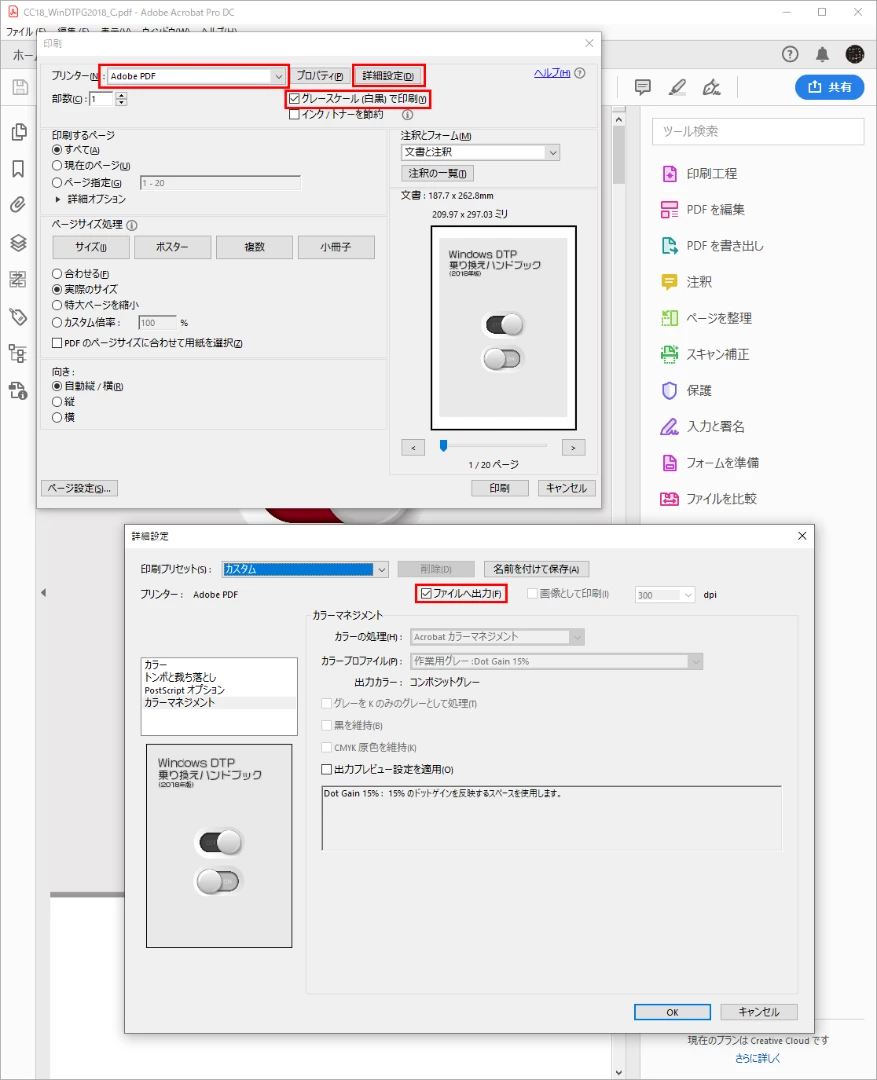The height and width of the screenshot is (1080, 877).
Task: Check PDF のページサイズに合わせて用紙を選択
Action: pos(57,343)
